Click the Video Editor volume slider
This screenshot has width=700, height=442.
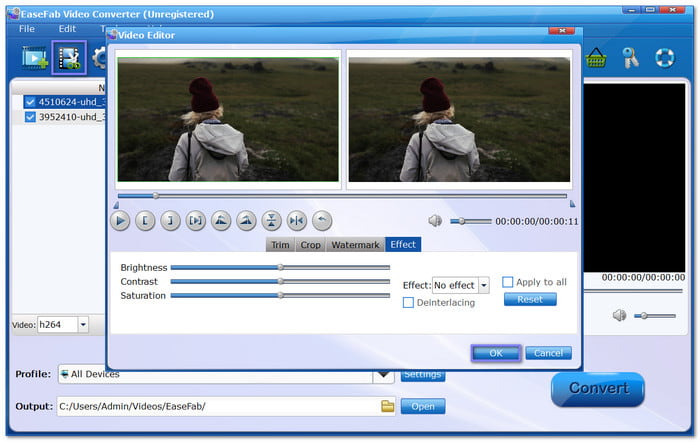[x=471, y=221]
